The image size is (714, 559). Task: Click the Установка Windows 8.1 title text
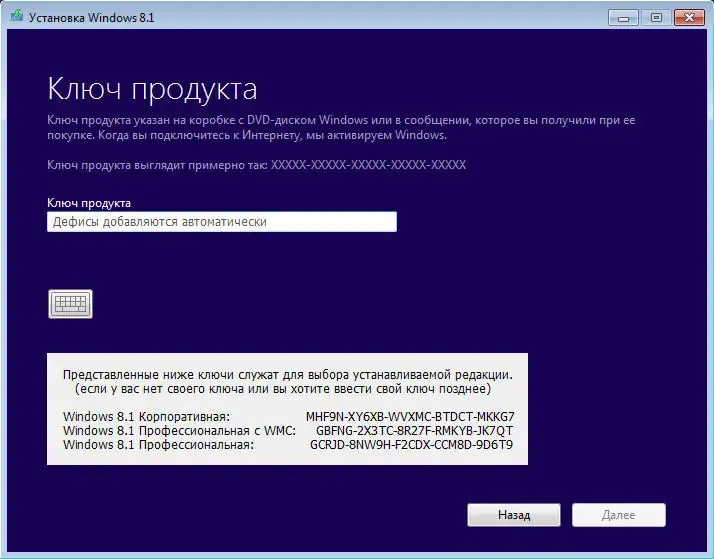(92, 18)
